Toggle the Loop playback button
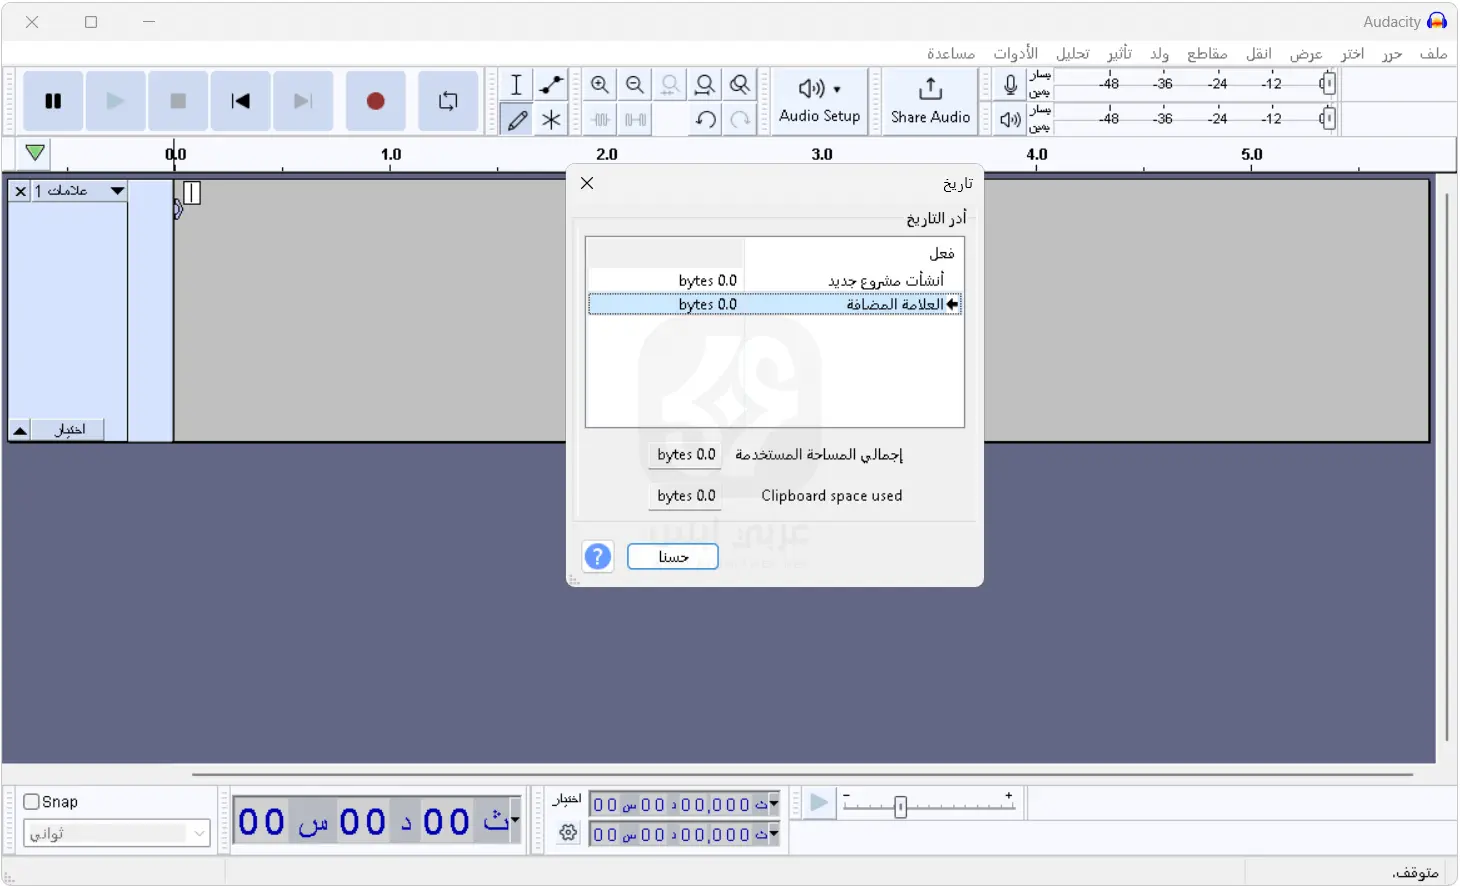Screen dimensions: 1460x886 (x=447, y=101)
